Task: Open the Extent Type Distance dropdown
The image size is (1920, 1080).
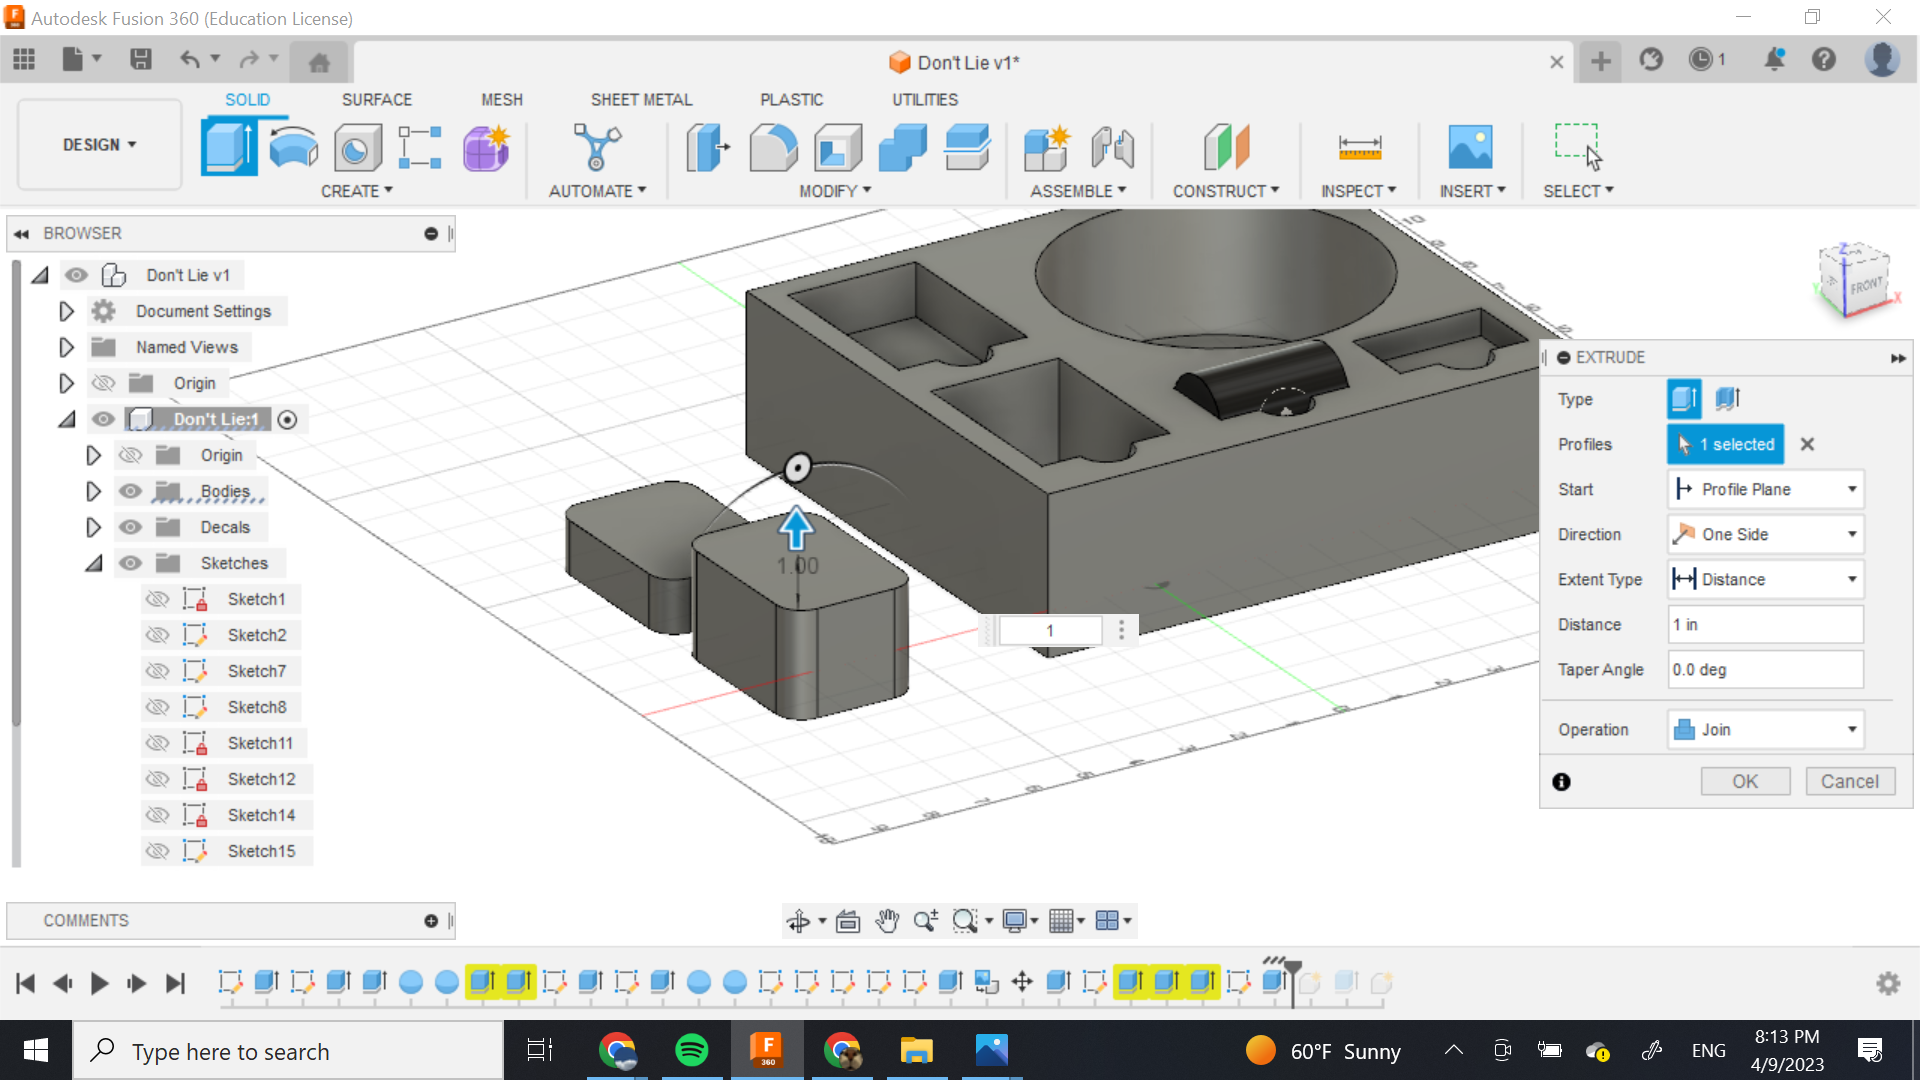Action: pyautogui.click(x=1765, y=579)
